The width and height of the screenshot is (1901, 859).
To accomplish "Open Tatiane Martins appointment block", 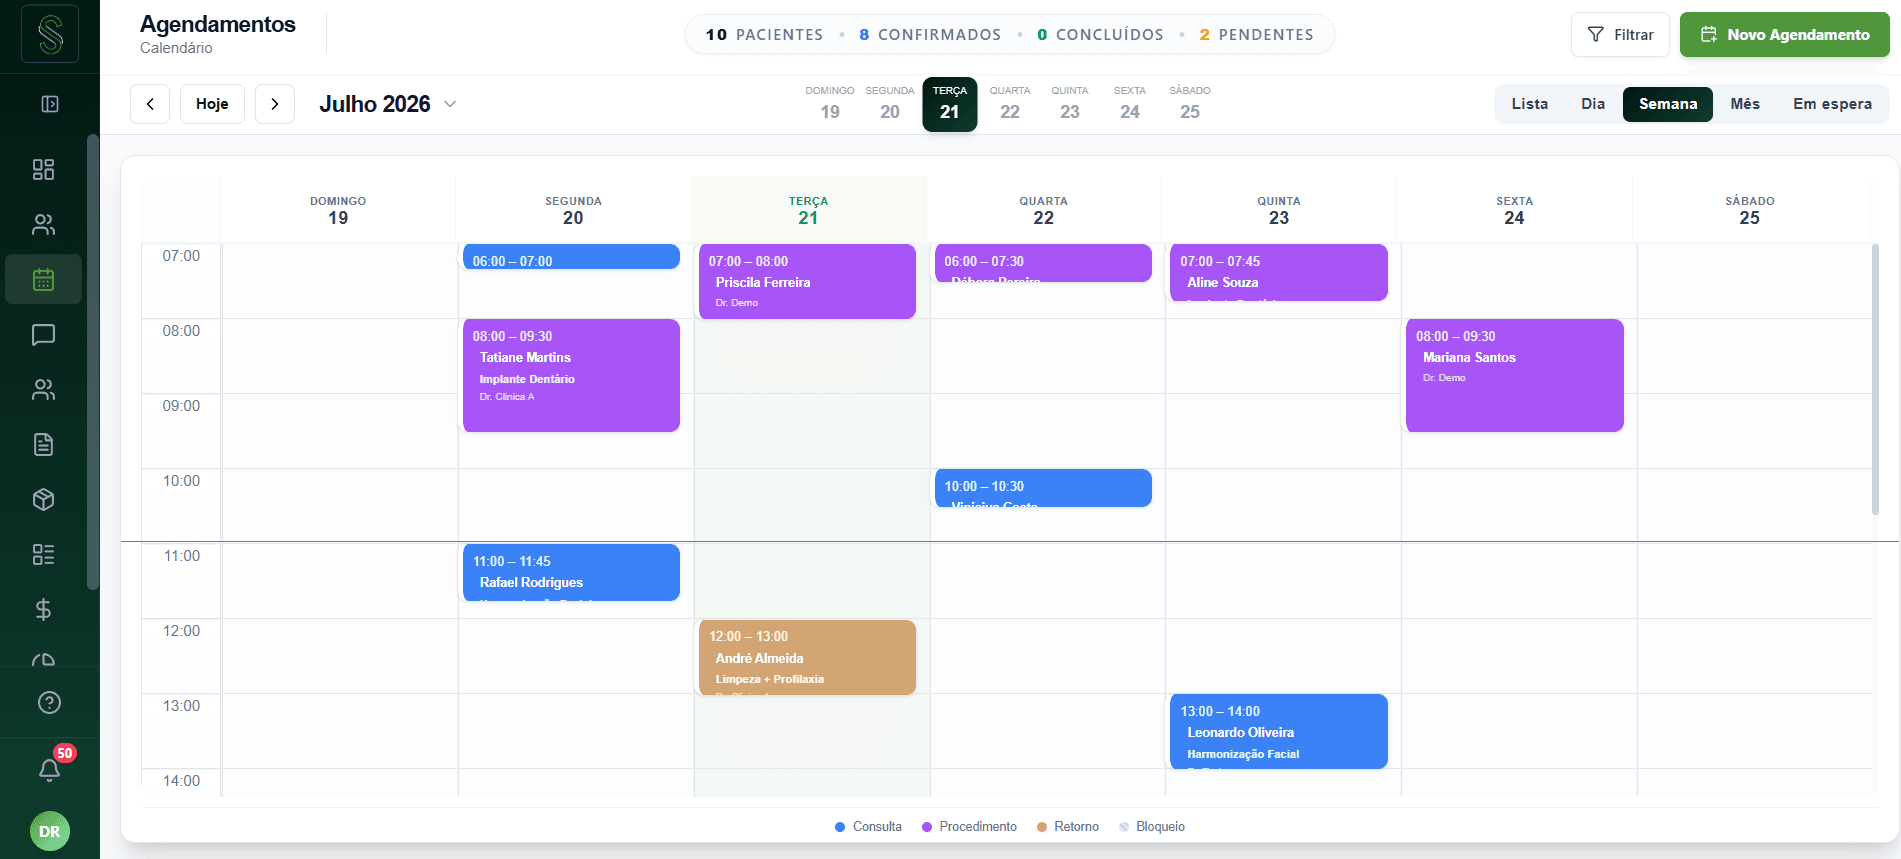I will coord(571,376).
